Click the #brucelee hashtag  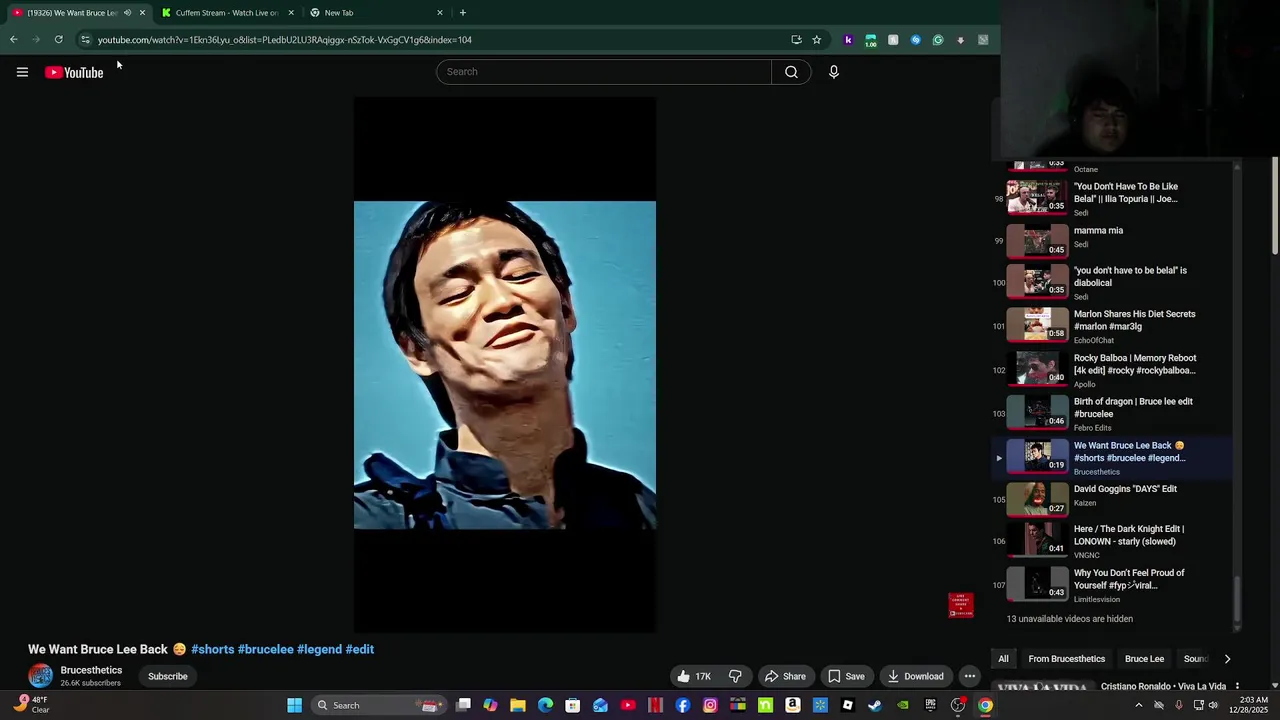[266, 649]
